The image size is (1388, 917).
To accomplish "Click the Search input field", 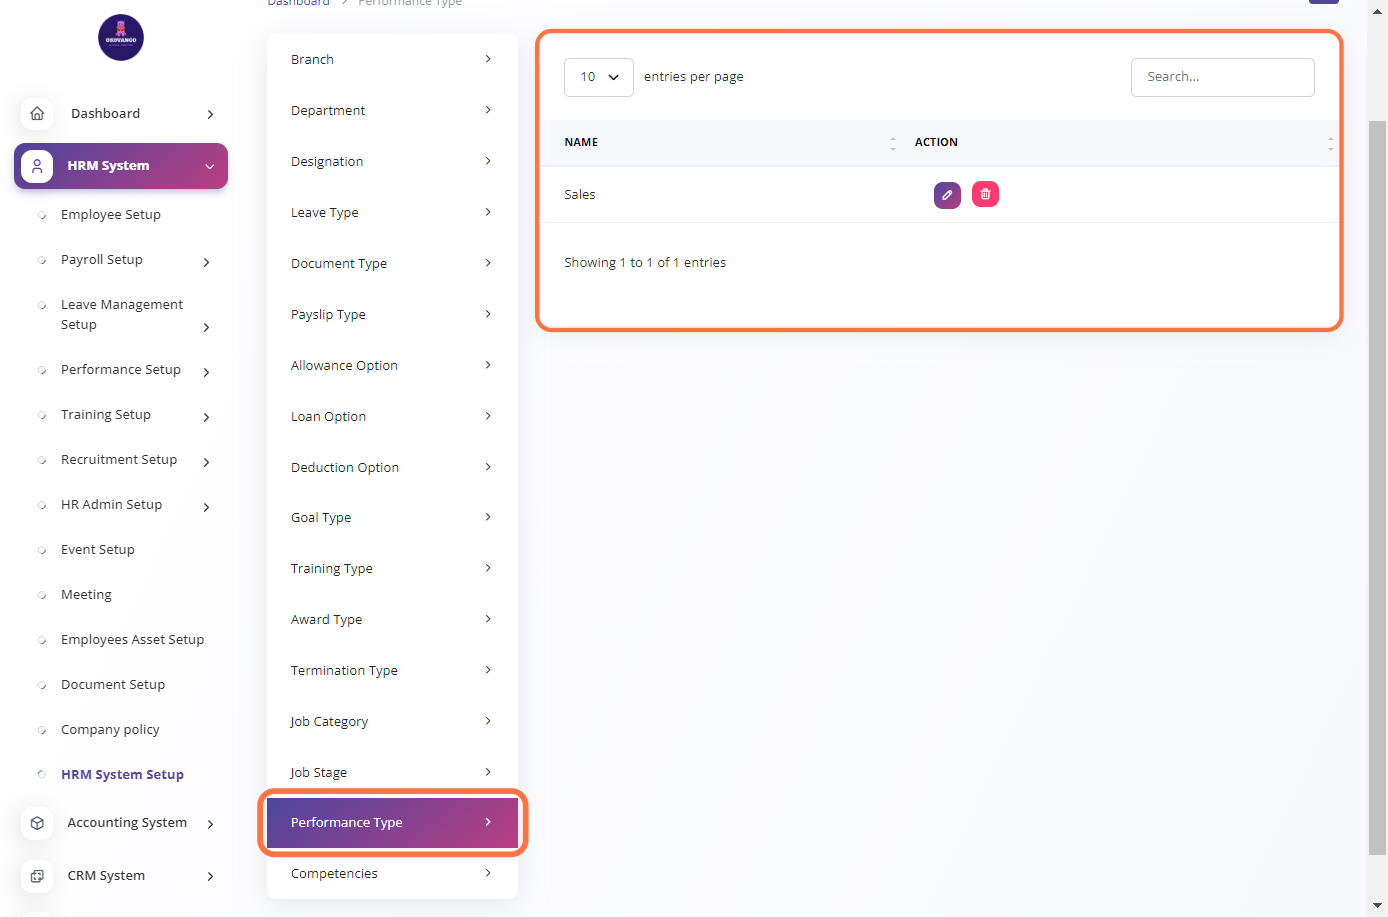I will click(x=1222, y=77).
